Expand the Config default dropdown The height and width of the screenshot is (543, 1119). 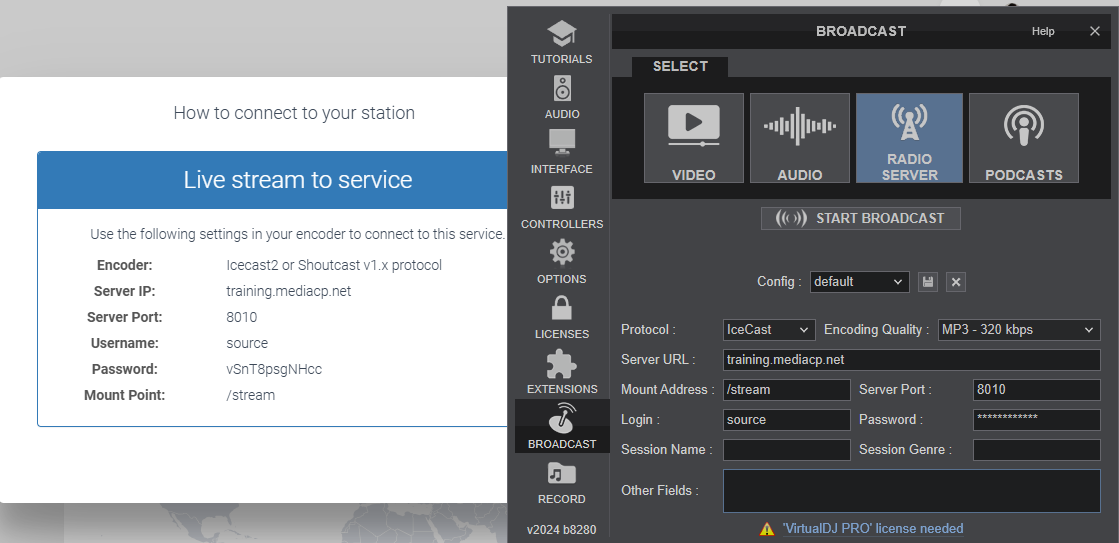860,282
